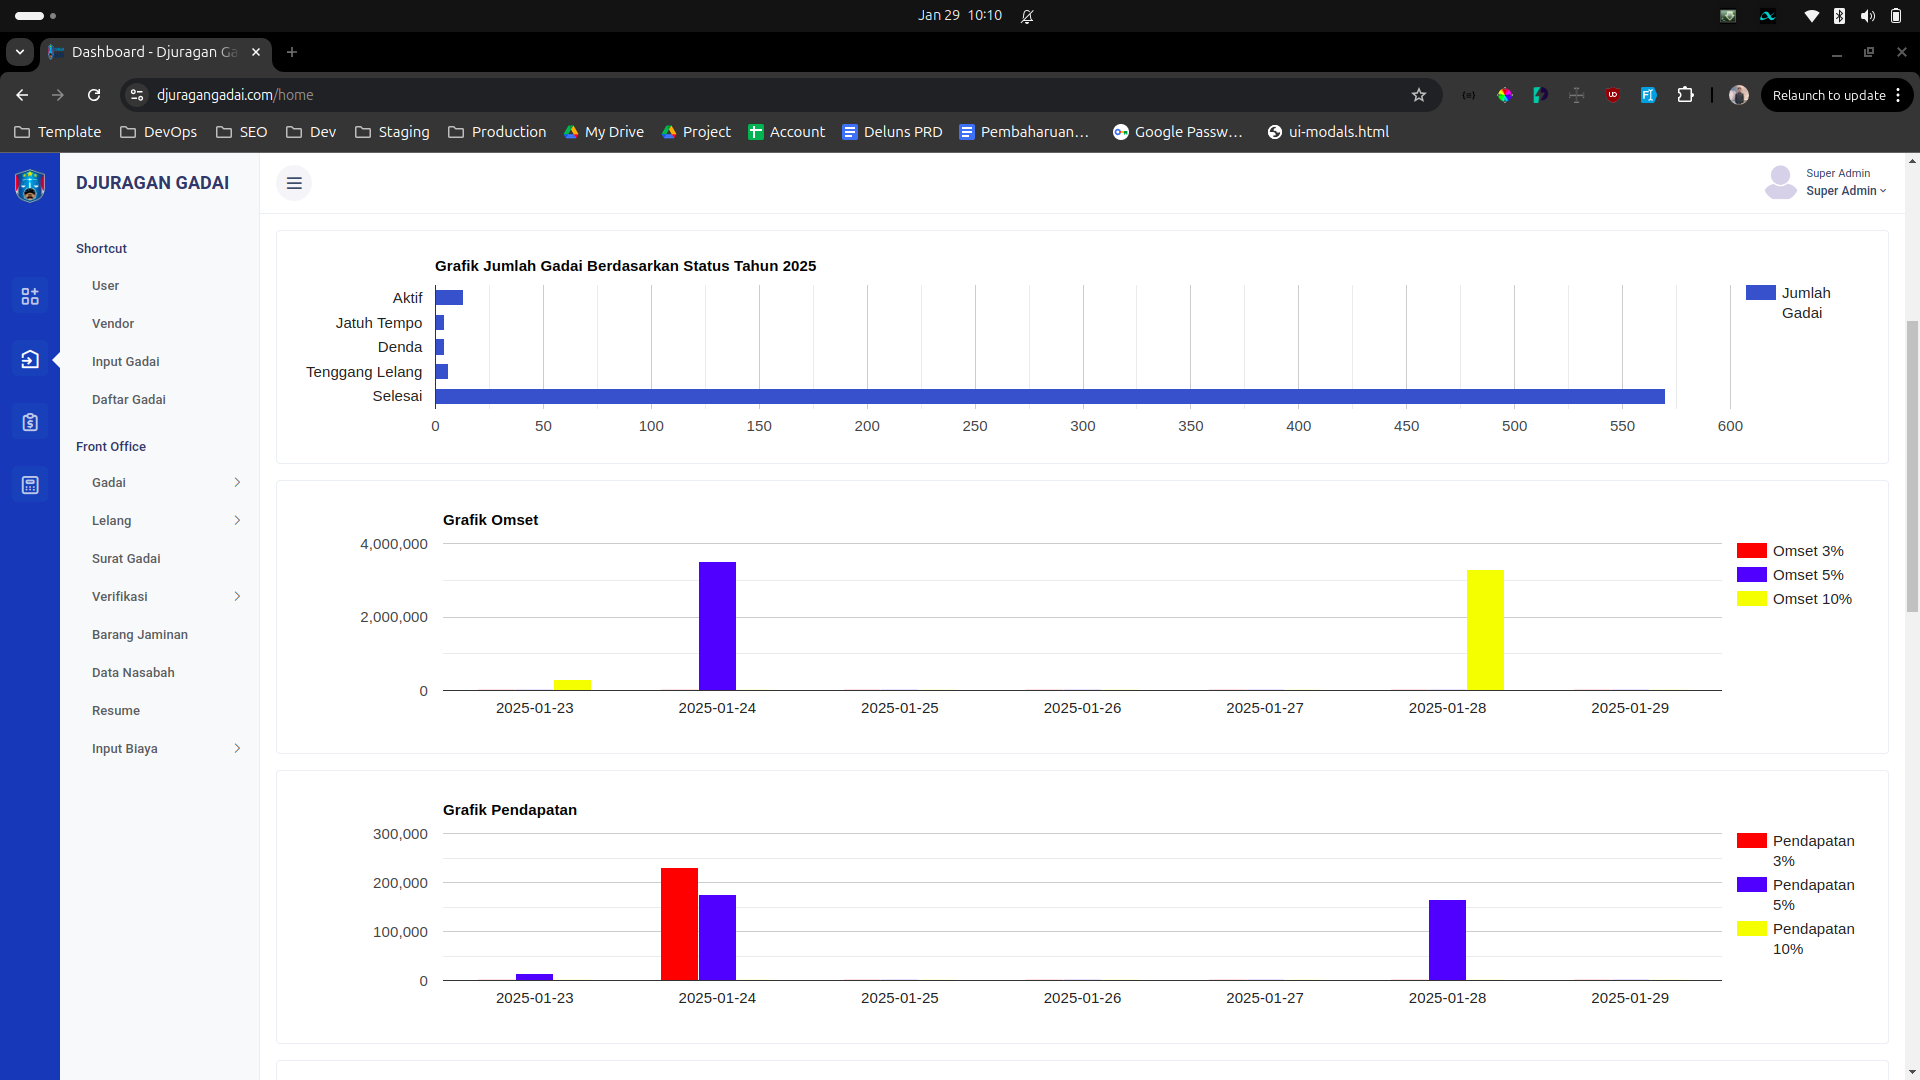Bookmark this page with star icon
1920x1080 pixels.
(x=1419, y=95)
